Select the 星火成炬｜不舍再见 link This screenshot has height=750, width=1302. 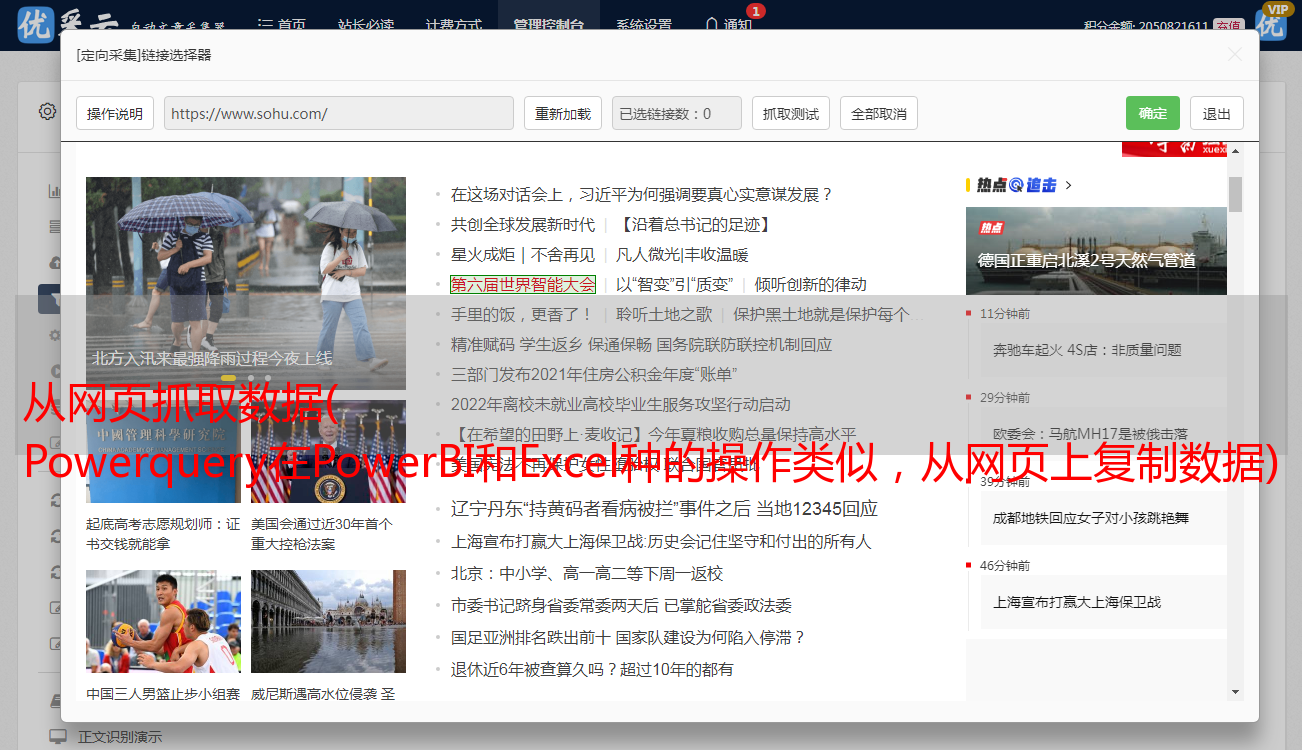[523, 254]
